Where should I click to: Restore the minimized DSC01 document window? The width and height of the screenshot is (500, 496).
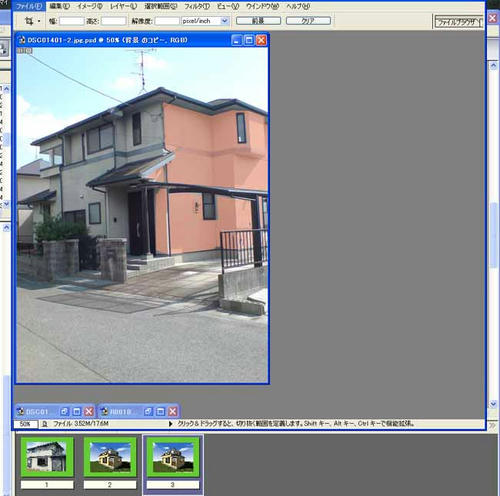tap(64, 412)
